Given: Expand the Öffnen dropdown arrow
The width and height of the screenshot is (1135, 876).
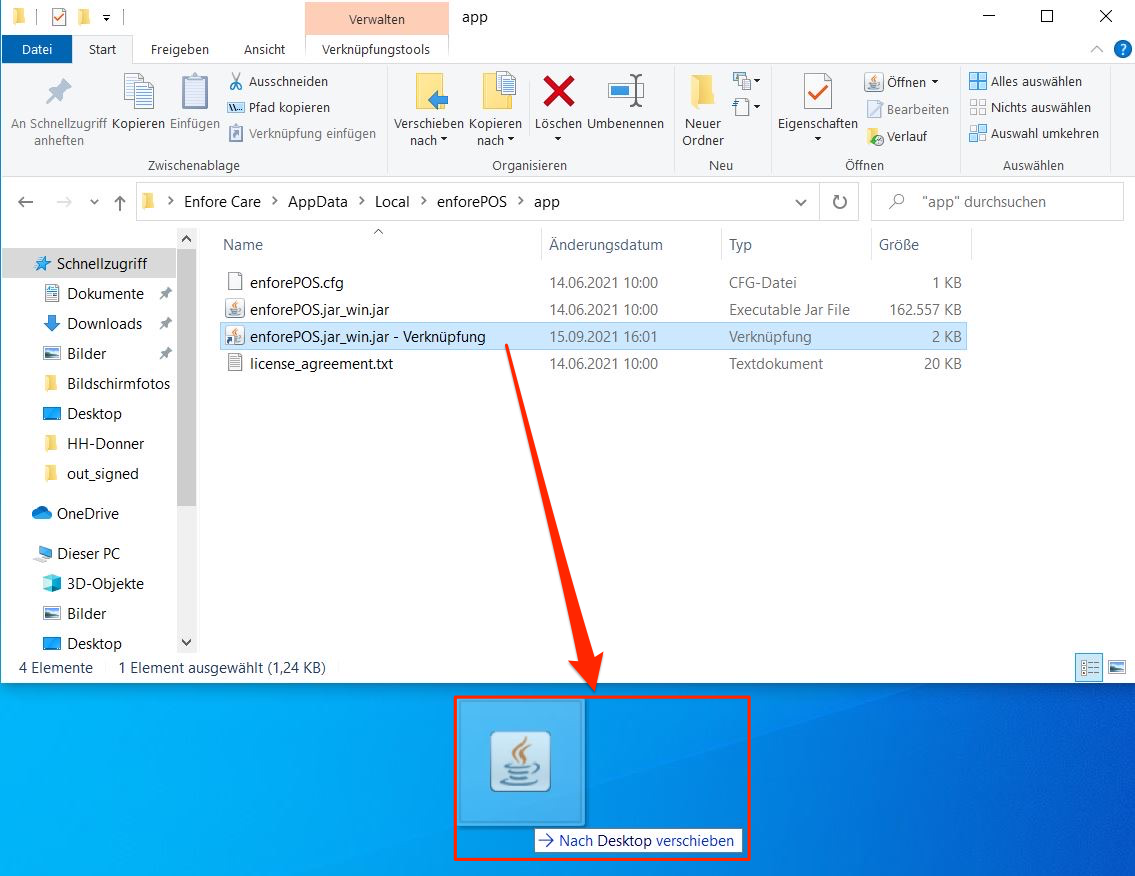Looking at the screenshot, I should [934, 82].
